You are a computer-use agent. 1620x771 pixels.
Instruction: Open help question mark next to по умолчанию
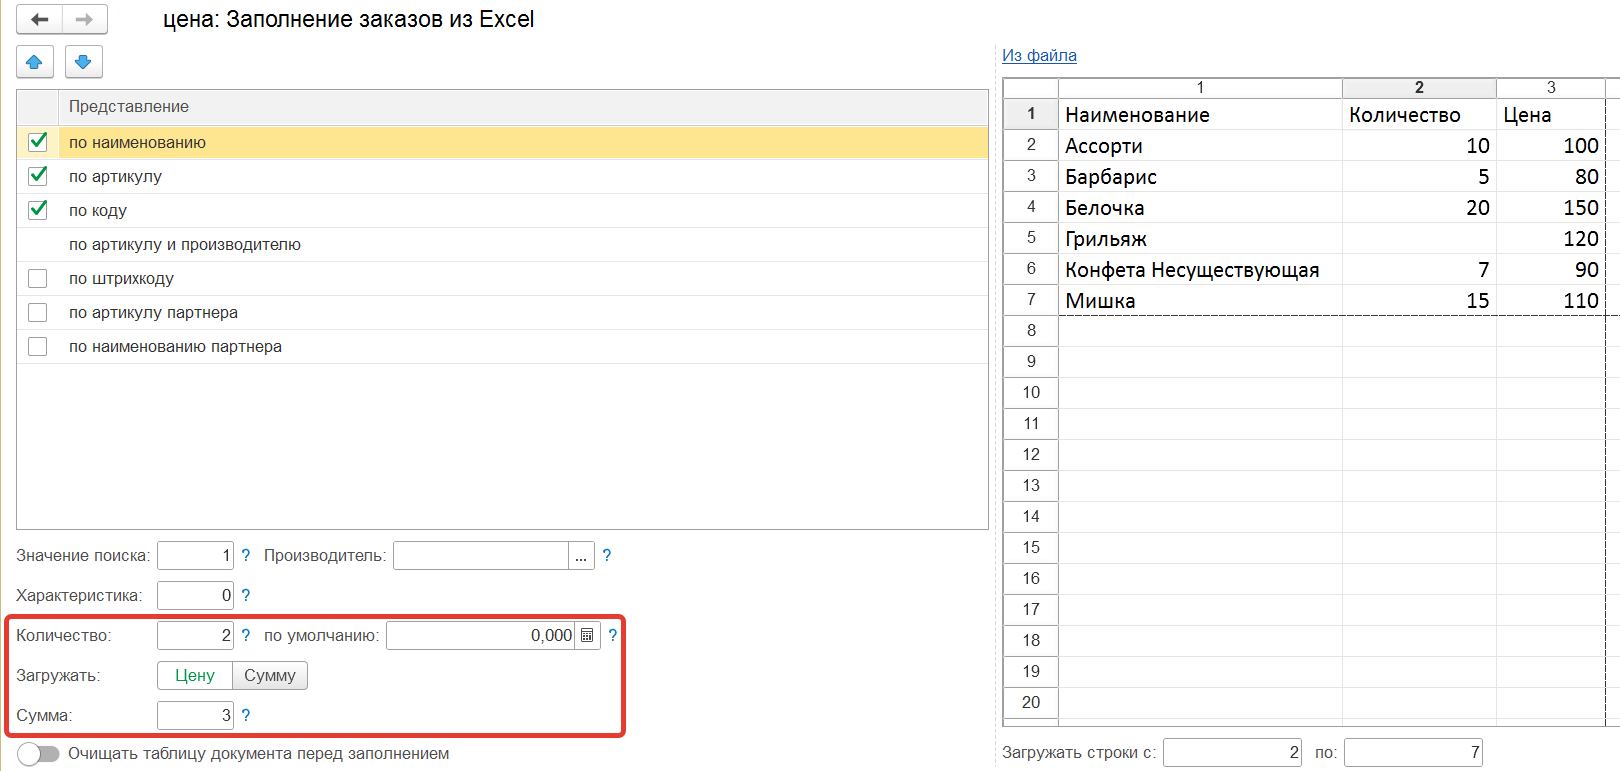click(612, 635)
